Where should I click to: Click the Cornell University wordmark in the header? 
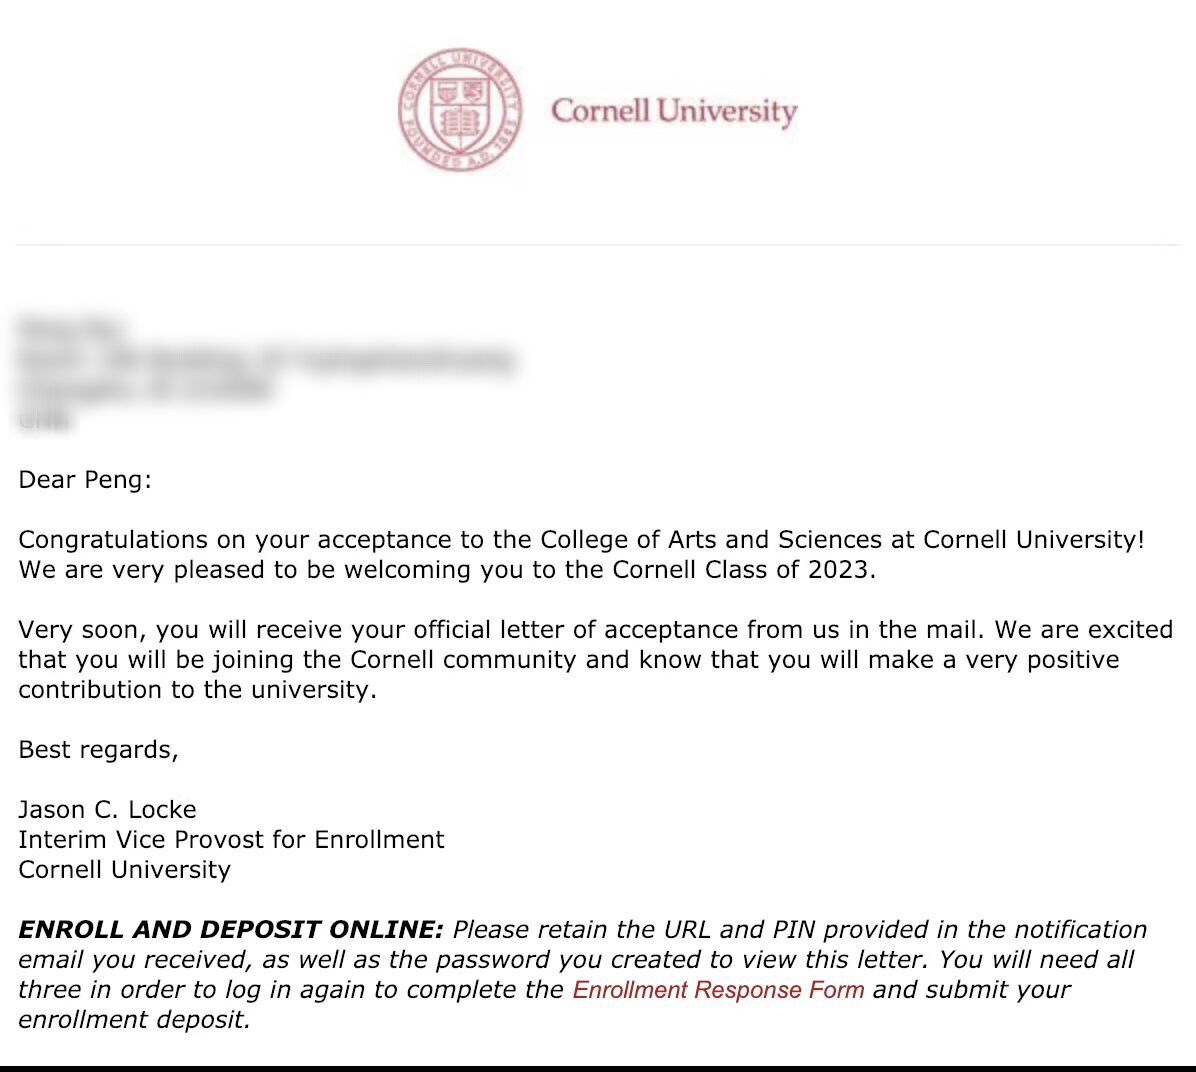pos(673,111)
